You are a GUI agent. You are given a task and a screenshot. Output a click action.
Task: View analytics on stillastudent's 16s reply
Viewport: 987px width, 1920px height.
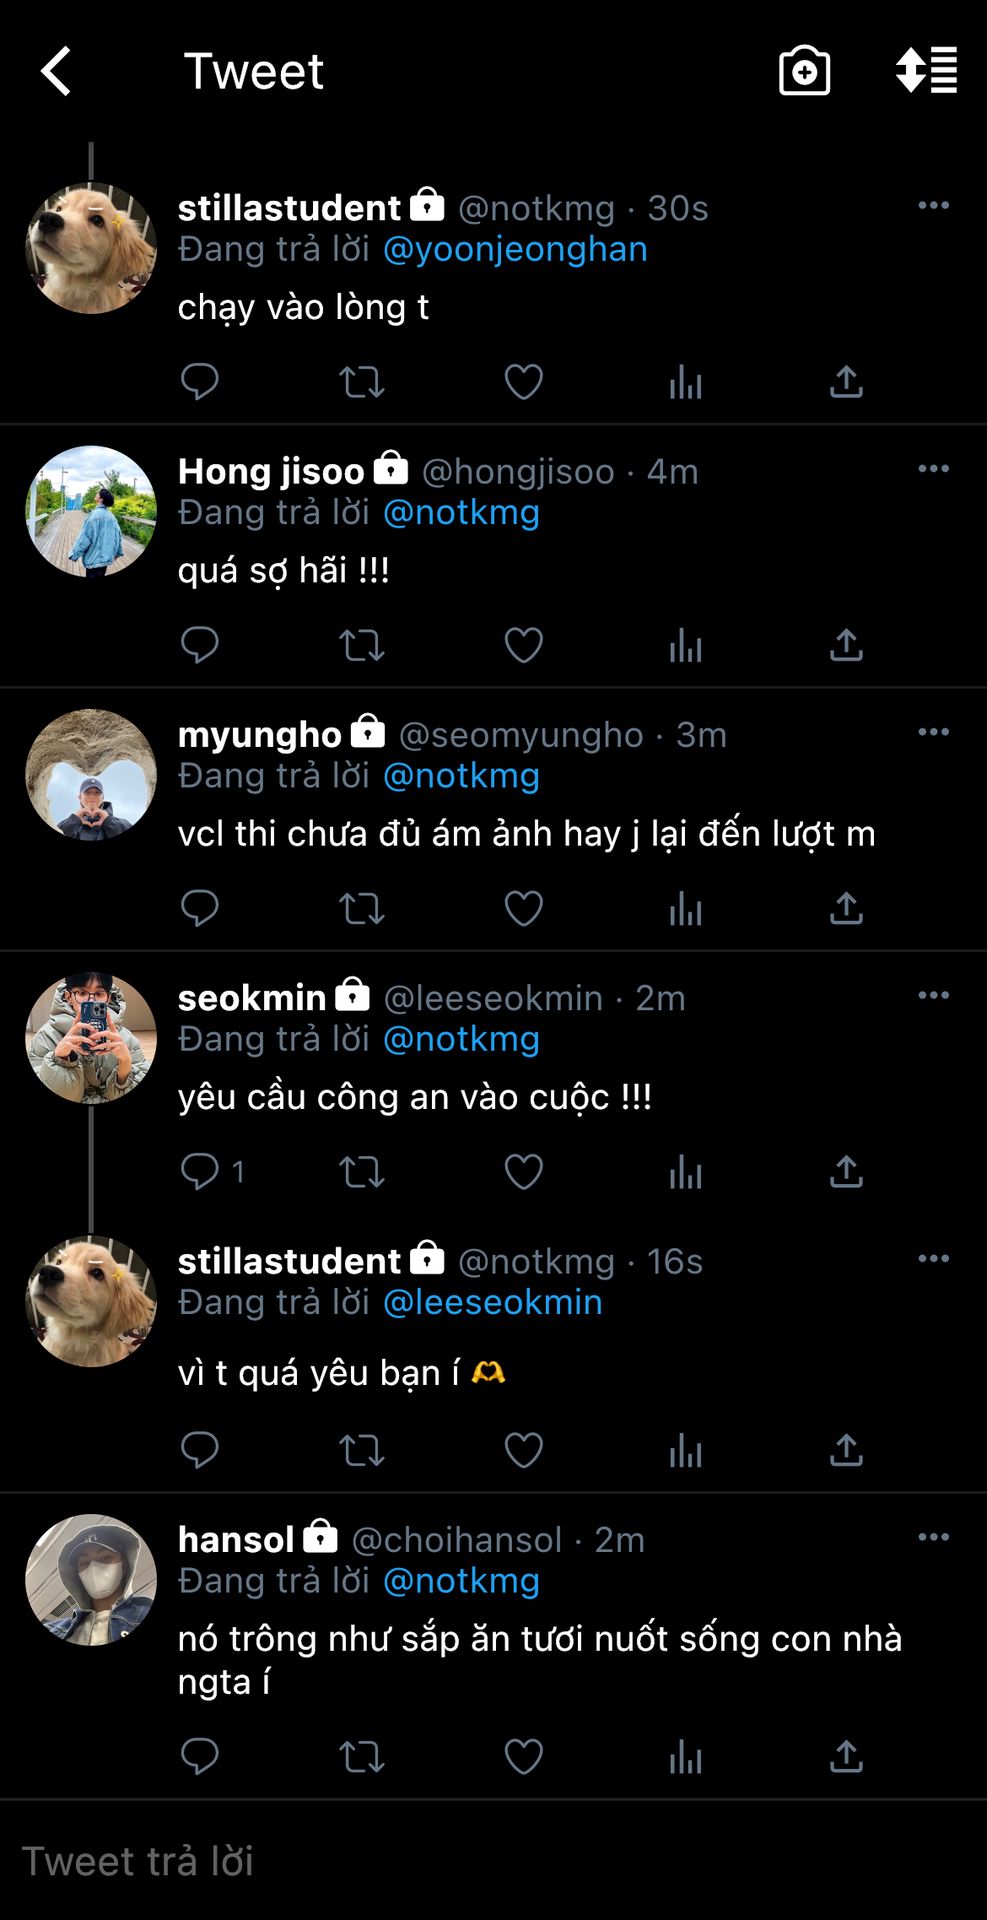686,1450
